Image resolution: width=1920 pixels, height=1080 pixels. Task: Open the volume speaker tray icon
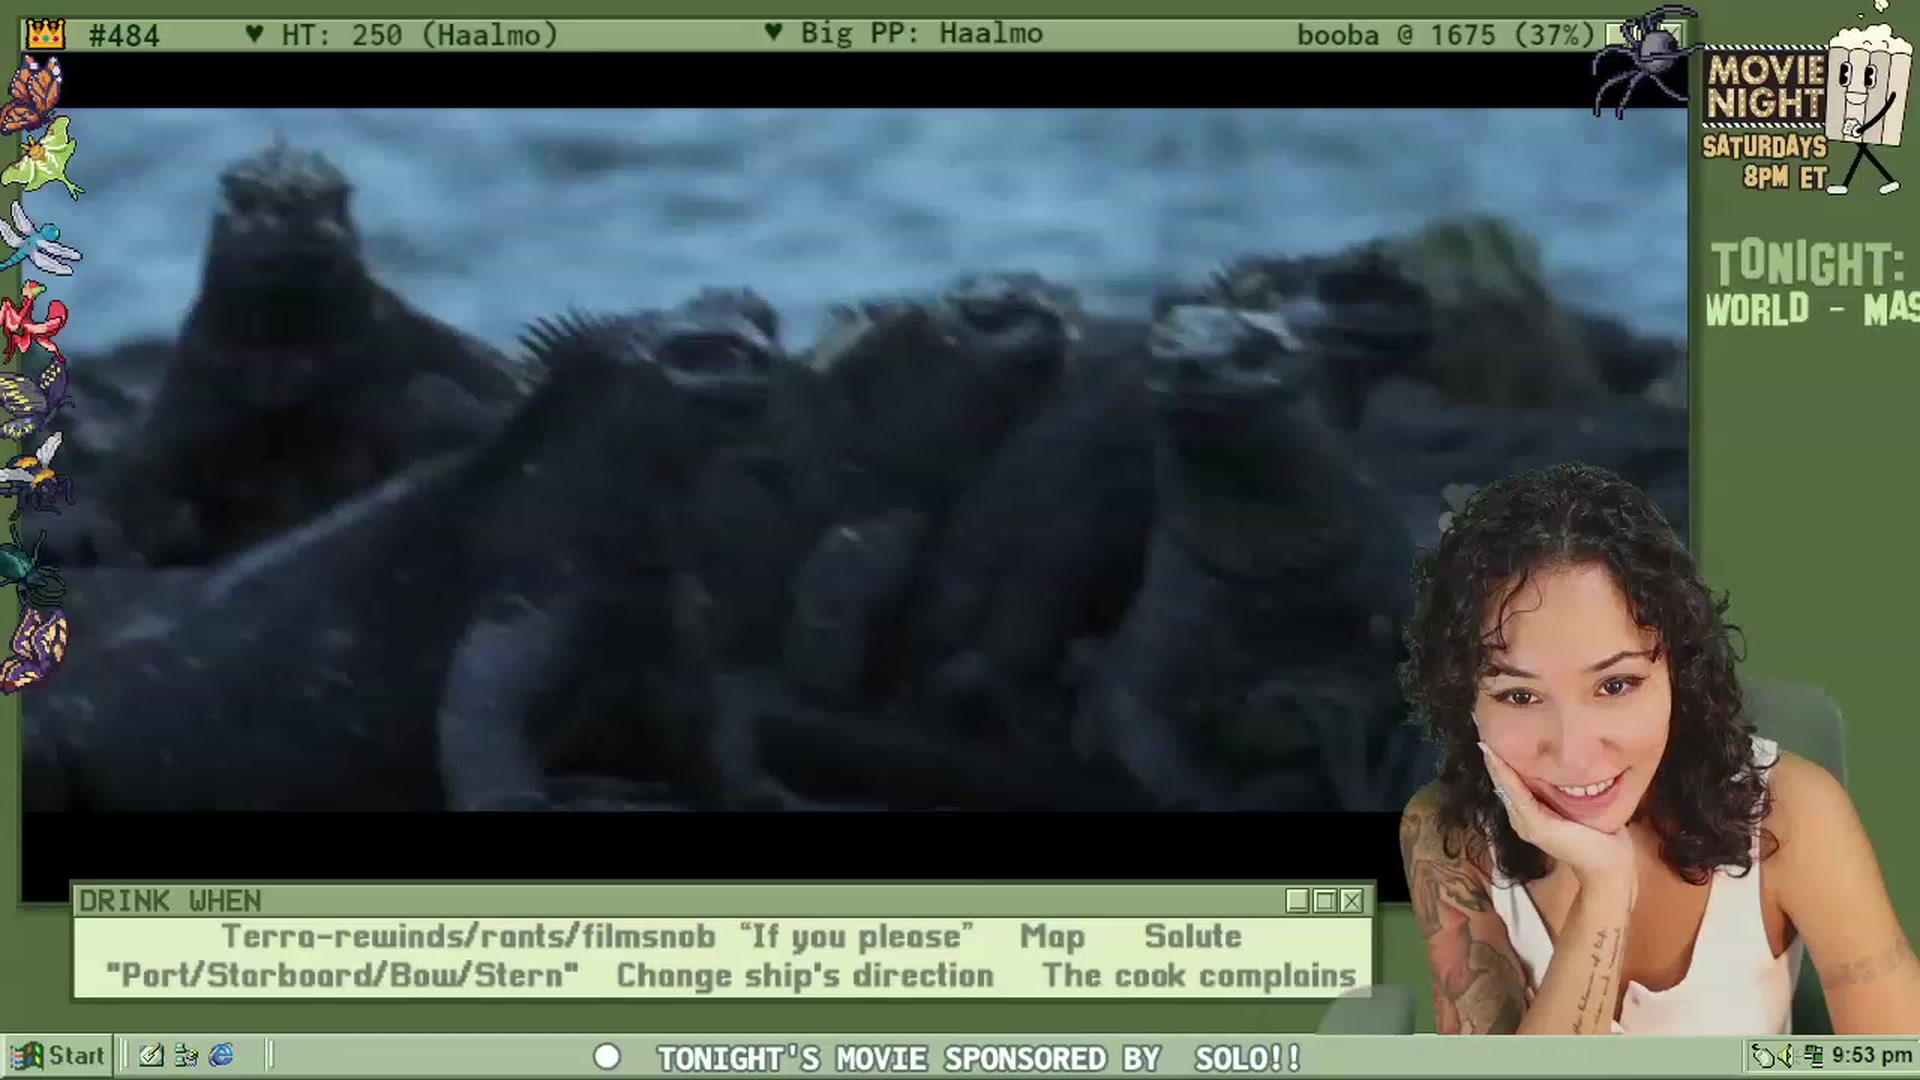tap(1787, 1055)
